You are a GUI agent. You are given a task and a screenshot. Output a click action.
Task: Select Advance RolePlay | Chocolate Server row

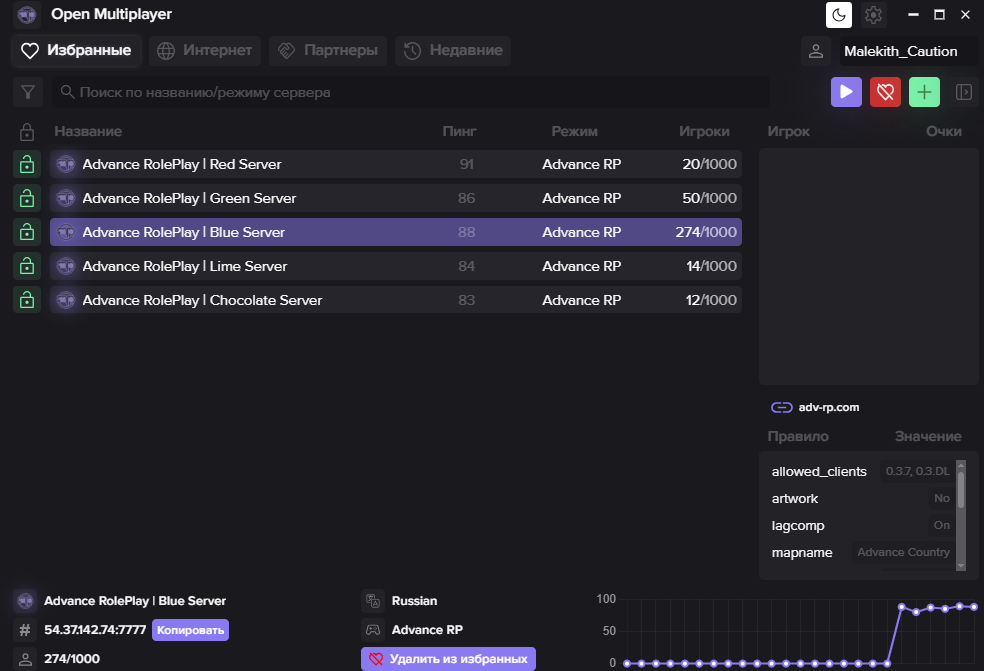tap(396, 300)
